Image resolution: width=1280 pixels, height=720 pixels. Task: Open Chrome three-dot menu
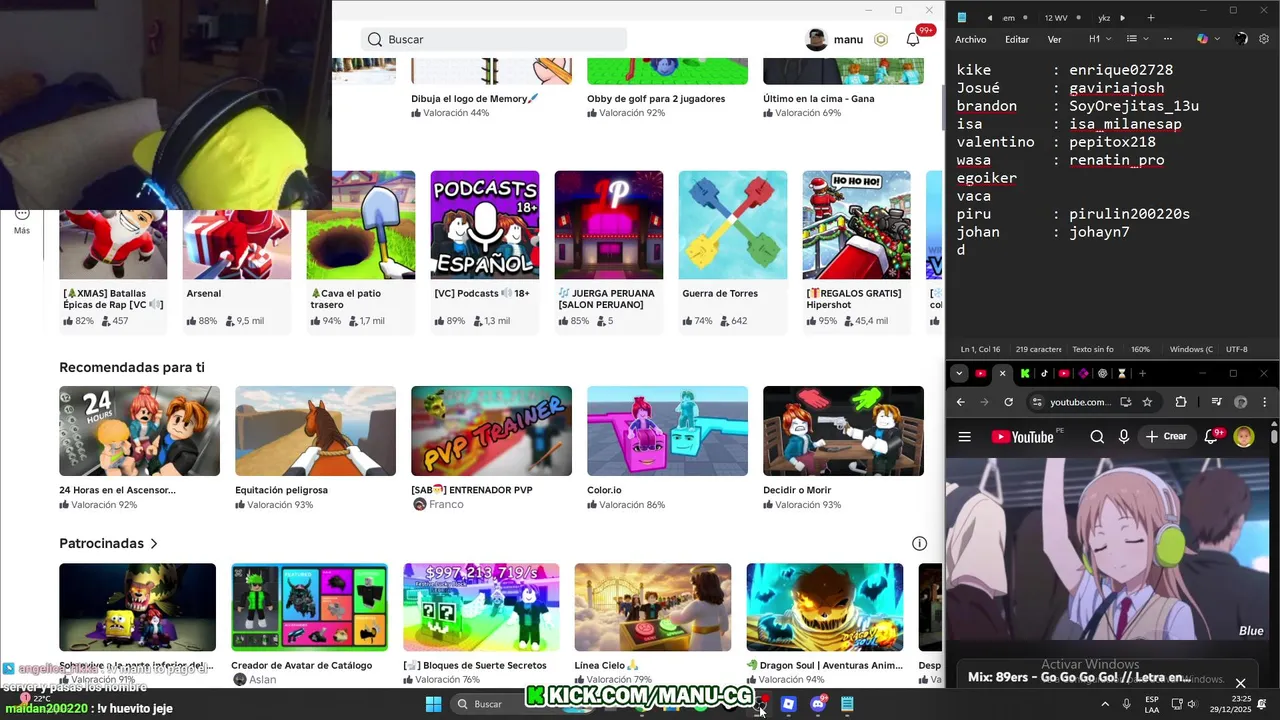pyautogui.click(x=1265, y=402)
